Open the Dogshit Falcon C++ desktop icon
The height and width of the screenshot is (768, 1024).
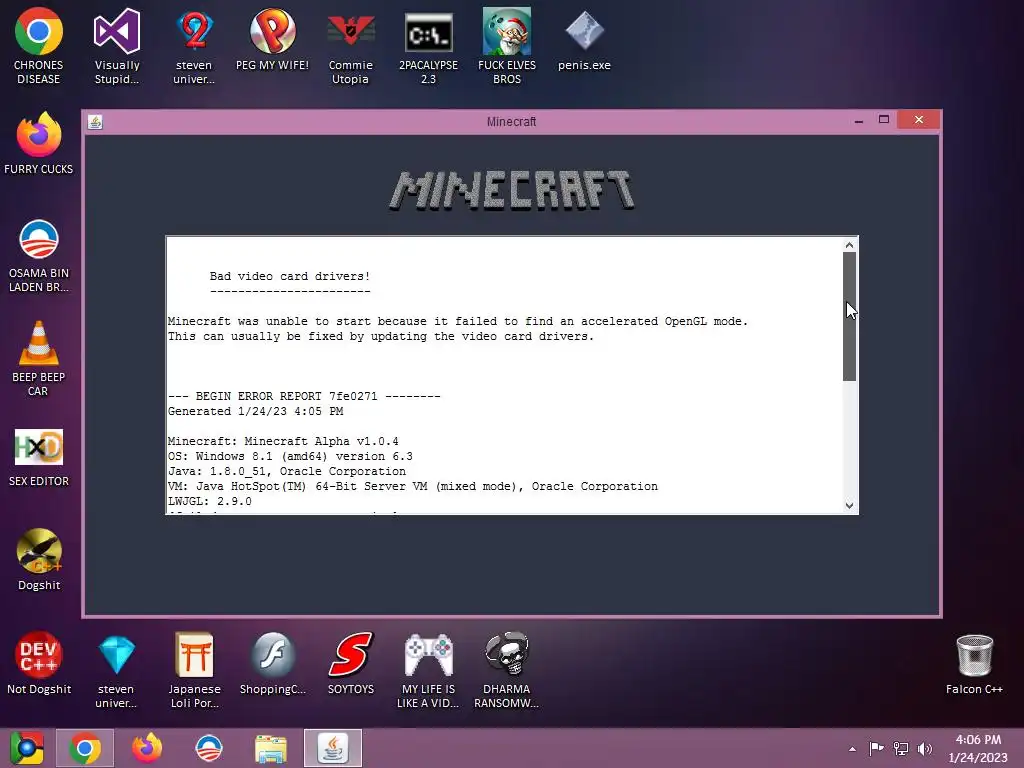coord(39,559)
